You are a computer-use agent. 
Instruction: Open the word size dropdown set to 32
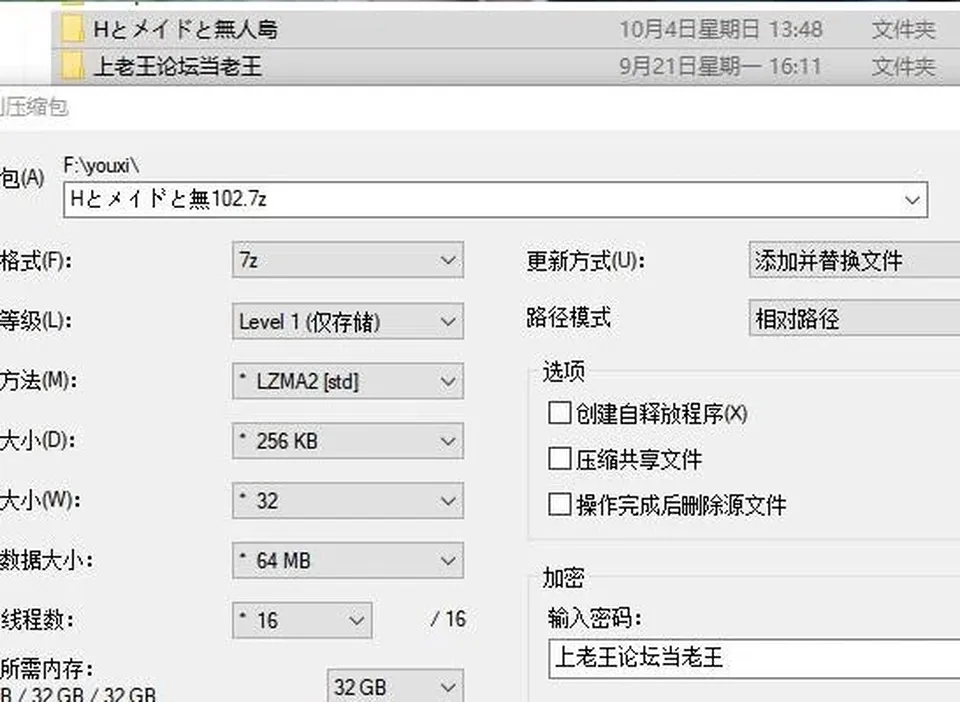pos(348,501)
